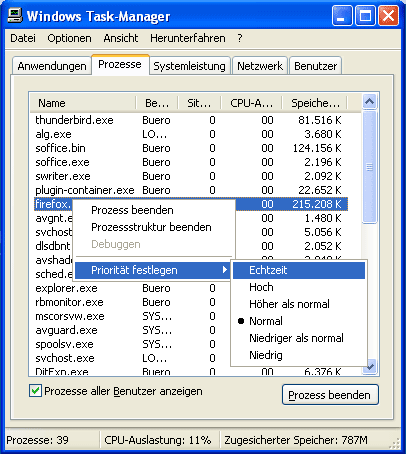Open the Herunterfahren menu
Image resolution: width=406 pixels, height=454 pixels.
click(188, 38)
